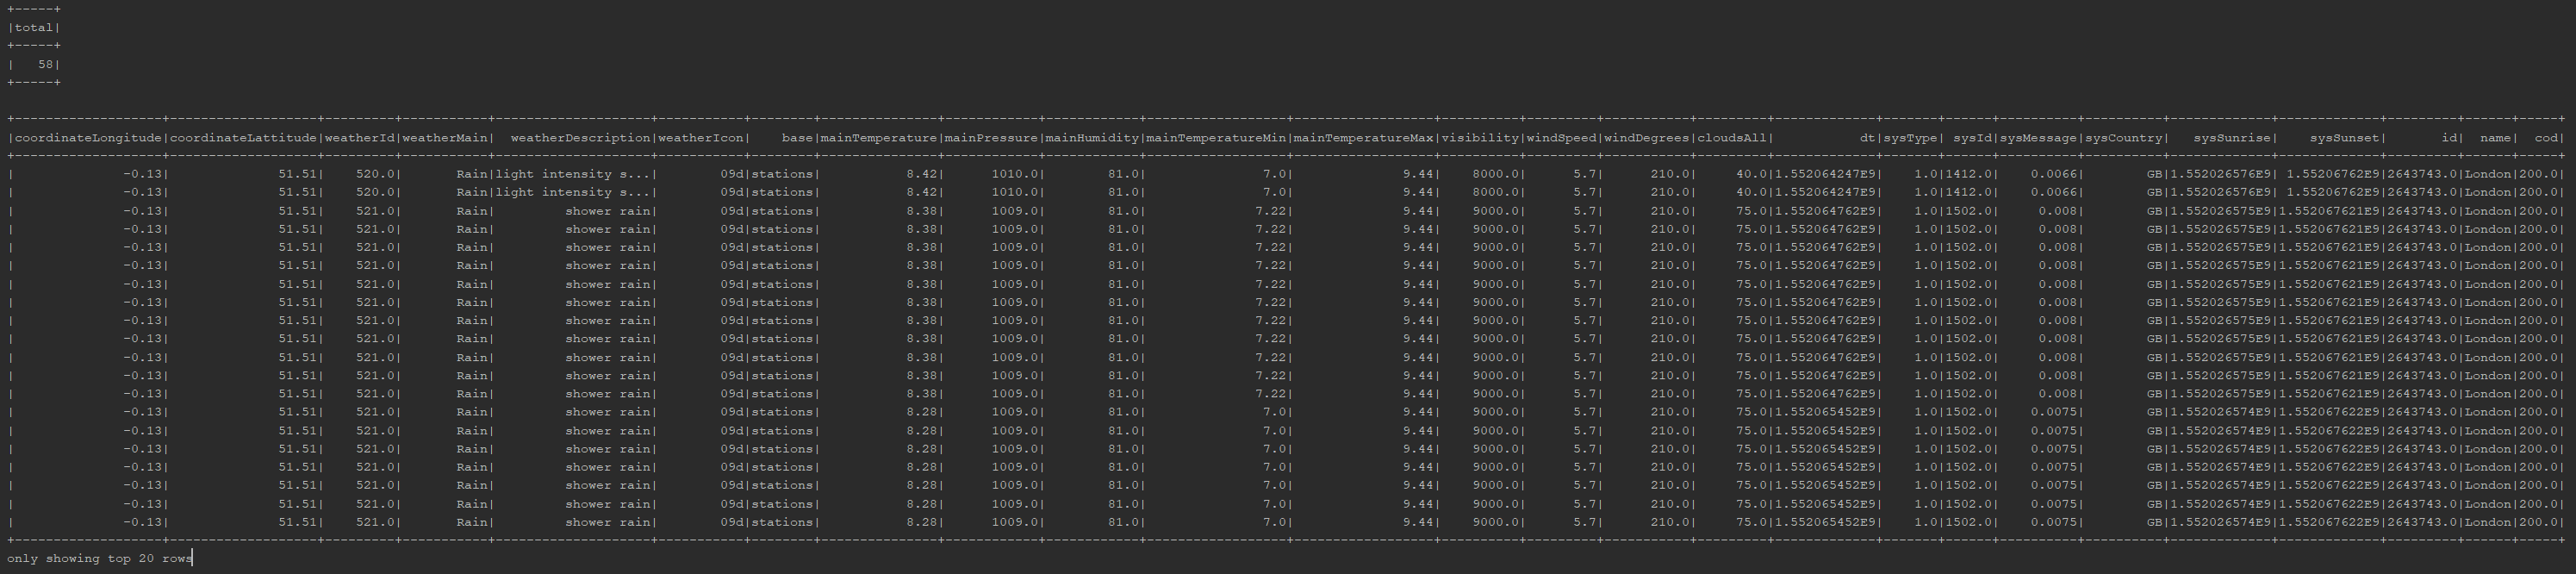Click the 'cod' column header
The image size is (2576, 574).
pyautogui.click(x=2546, y=138)
